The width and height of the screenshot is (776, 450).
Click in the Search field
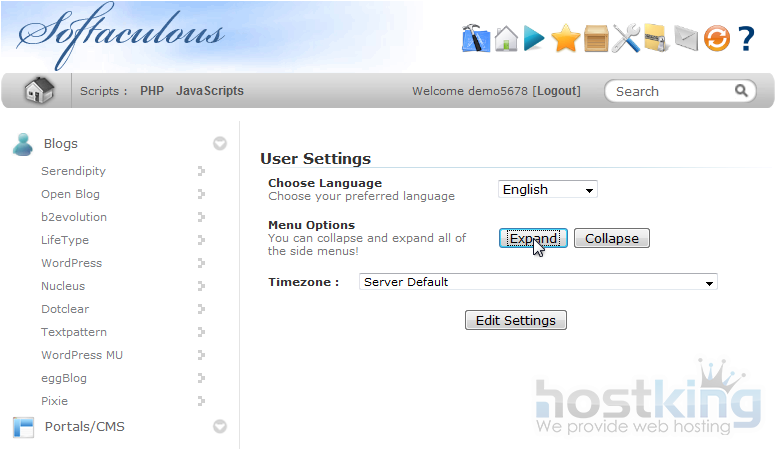click(672, 91)
